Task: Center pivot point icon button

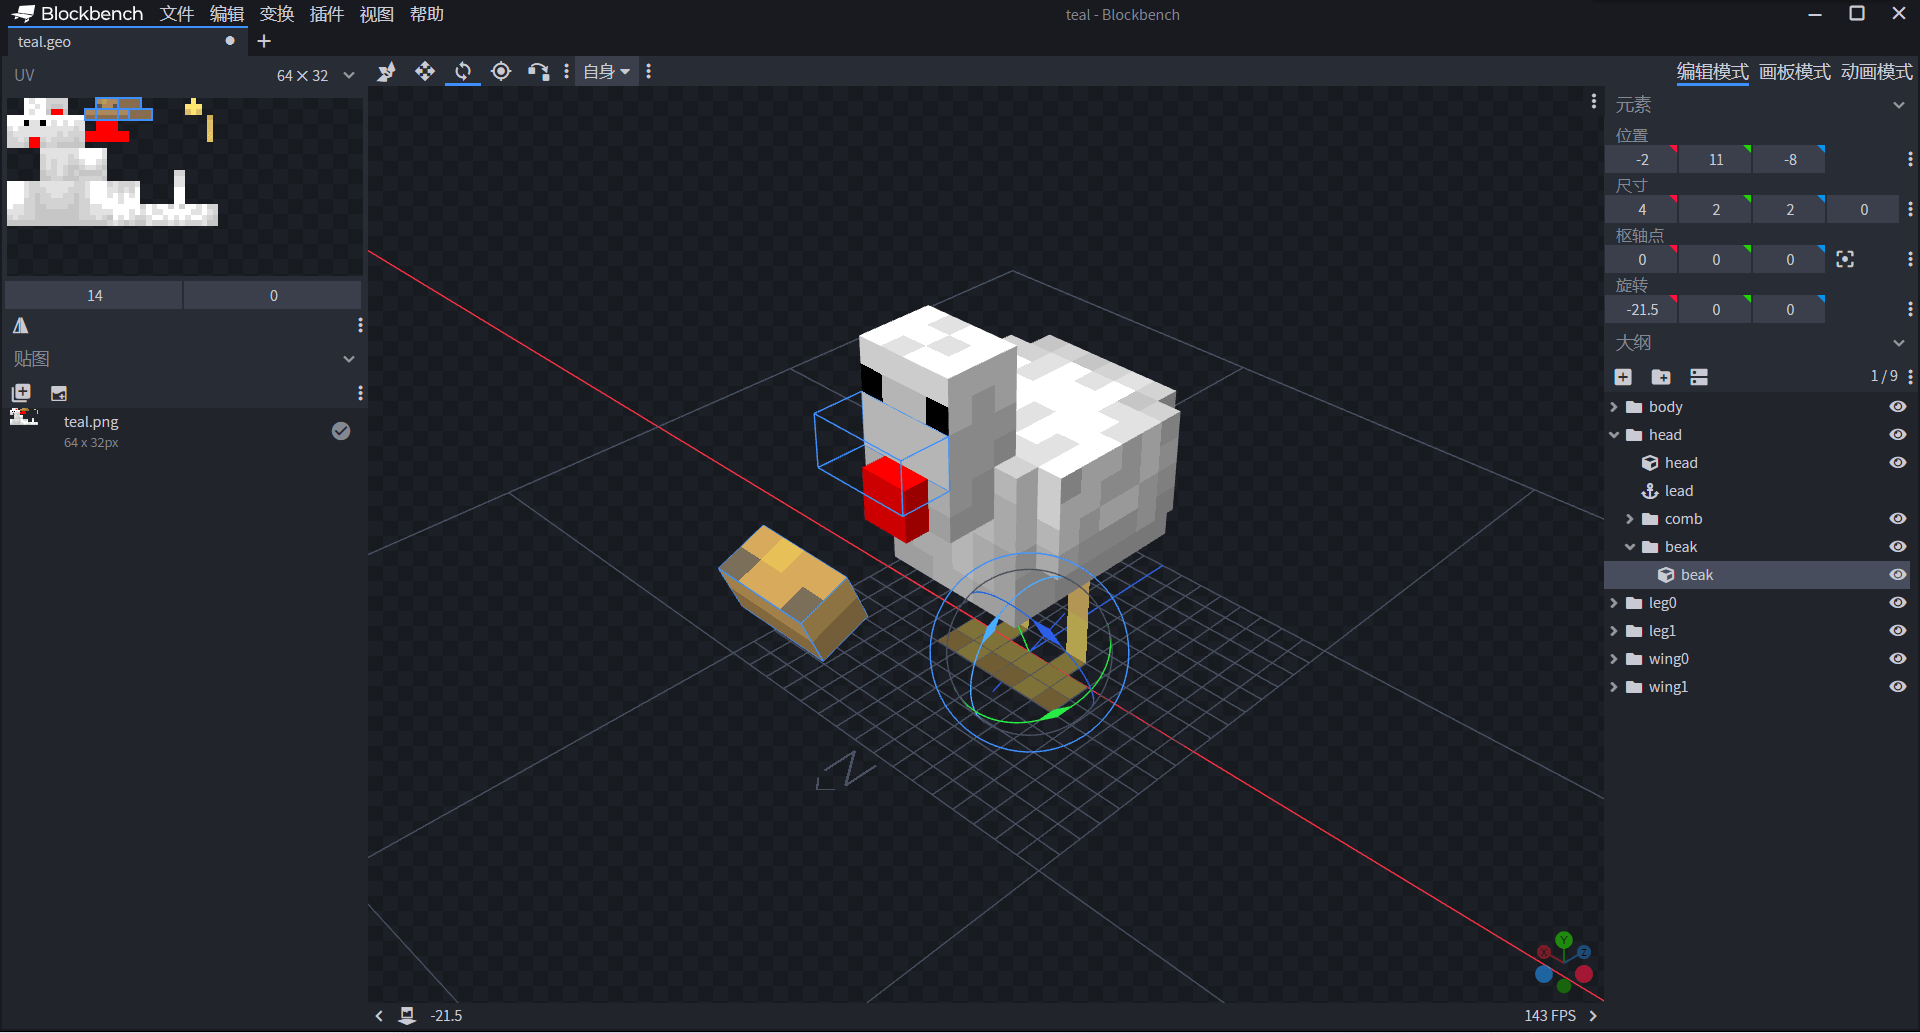Action: [x=1845, y=260]
